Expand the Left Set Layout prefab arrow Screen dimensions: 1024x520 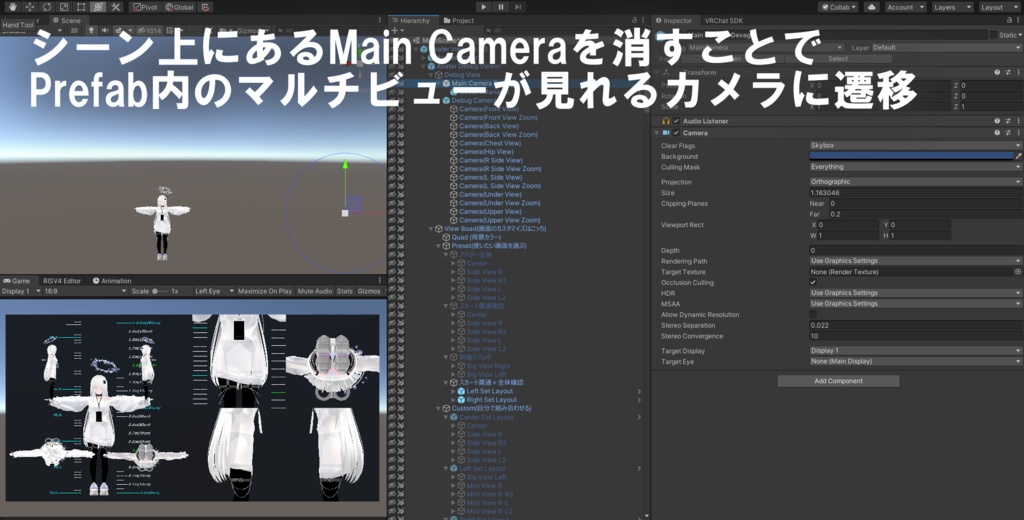[x=453, y=391]
